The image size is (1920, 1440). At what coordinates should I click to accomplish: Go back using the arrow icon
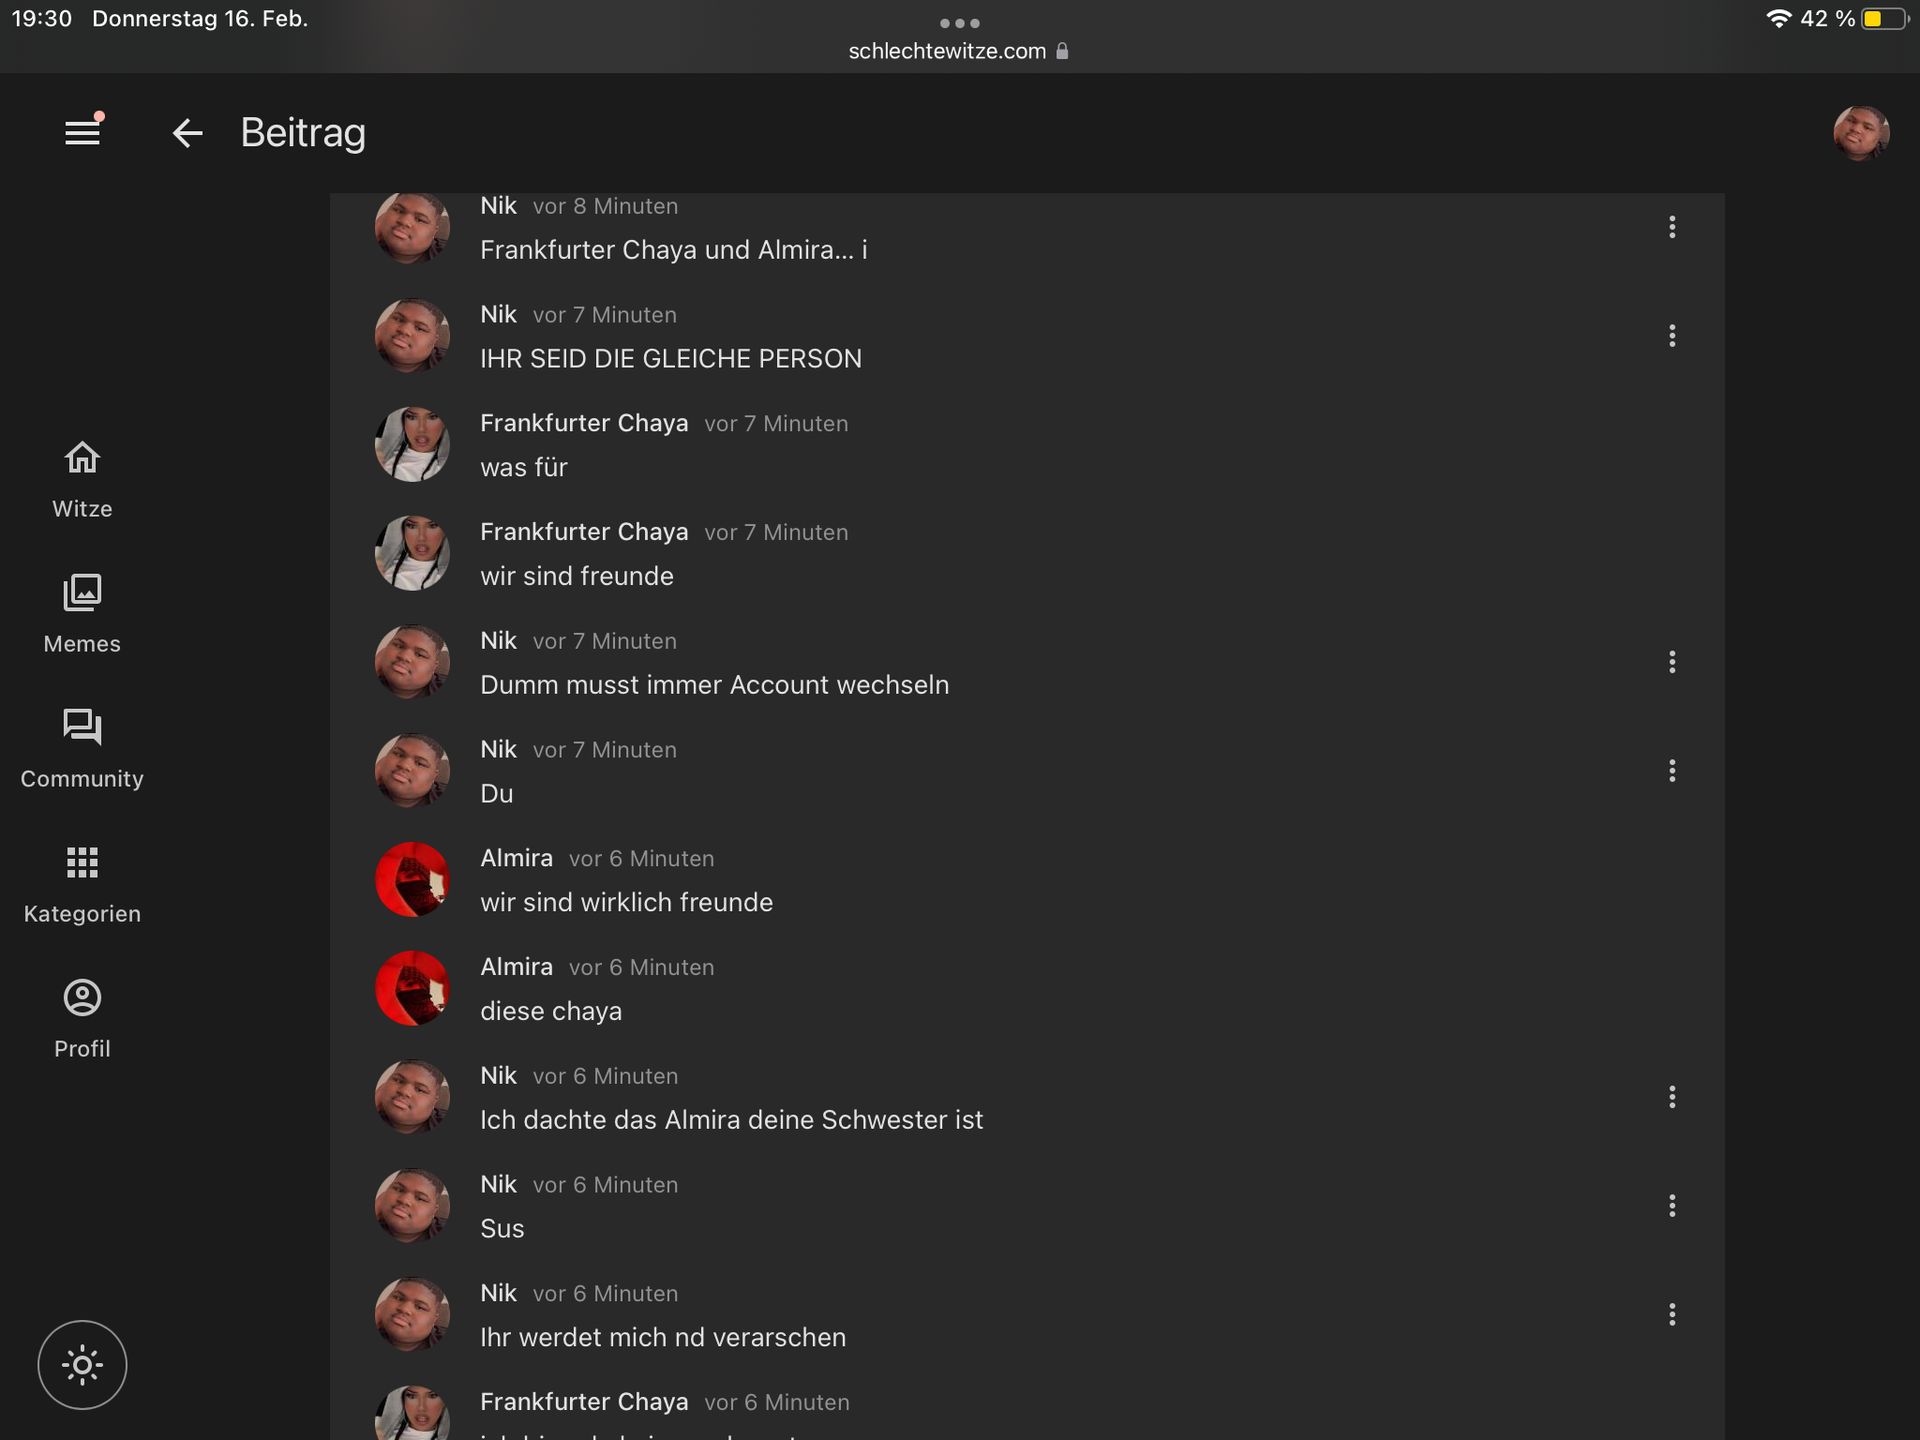pos(187,133)
